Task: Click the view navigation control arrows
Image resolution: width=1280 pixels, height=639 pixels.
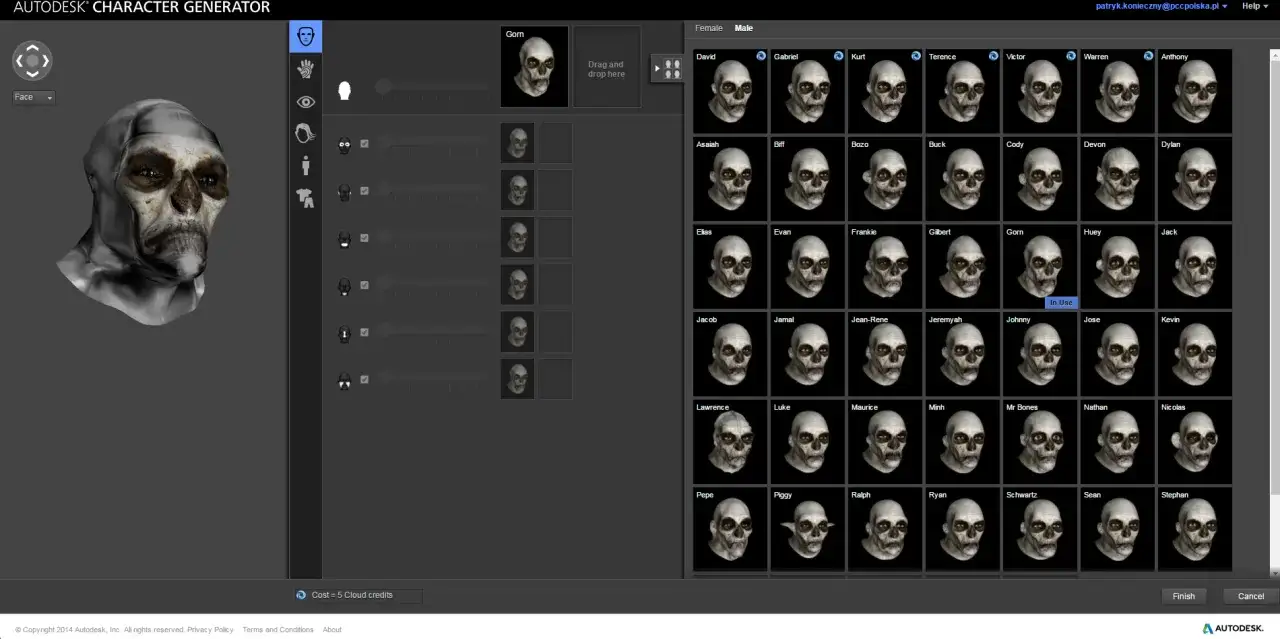Action: click(32, 61)
